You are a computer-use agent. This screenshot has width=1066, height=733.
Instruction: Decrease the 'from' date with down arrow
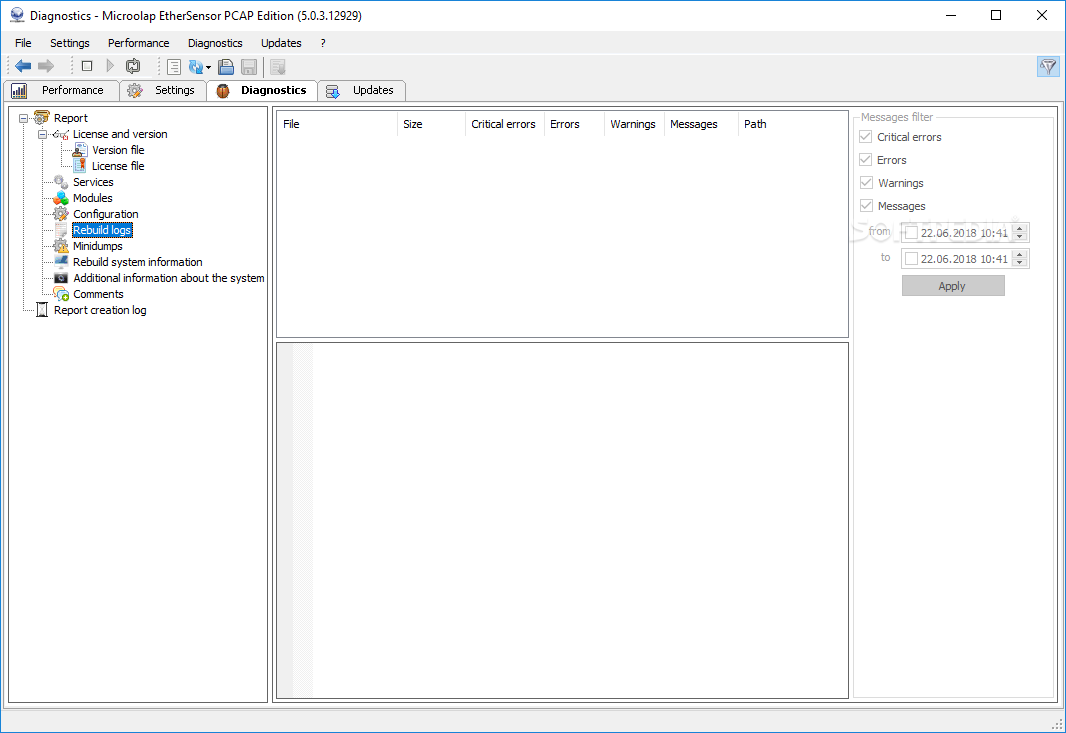coord(1020,237)
